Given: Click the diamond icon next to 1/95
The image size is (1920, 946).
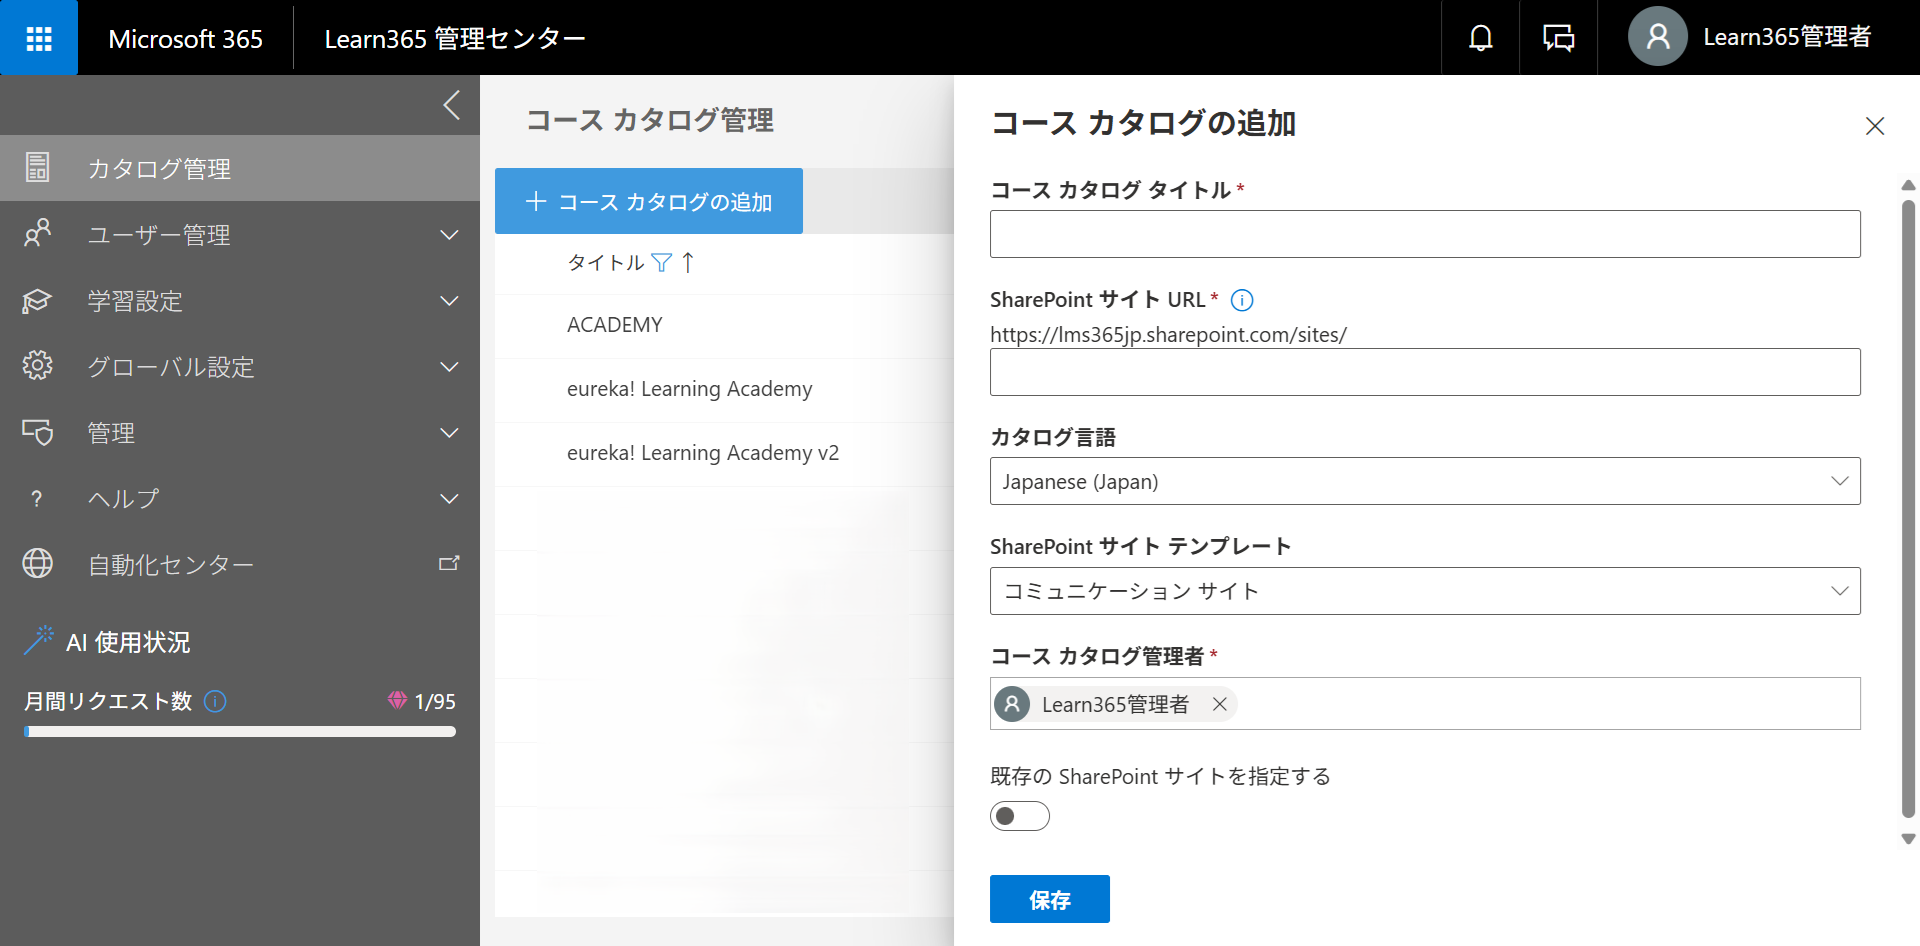Looking at the screenshot, I should (x=398, y=700).
